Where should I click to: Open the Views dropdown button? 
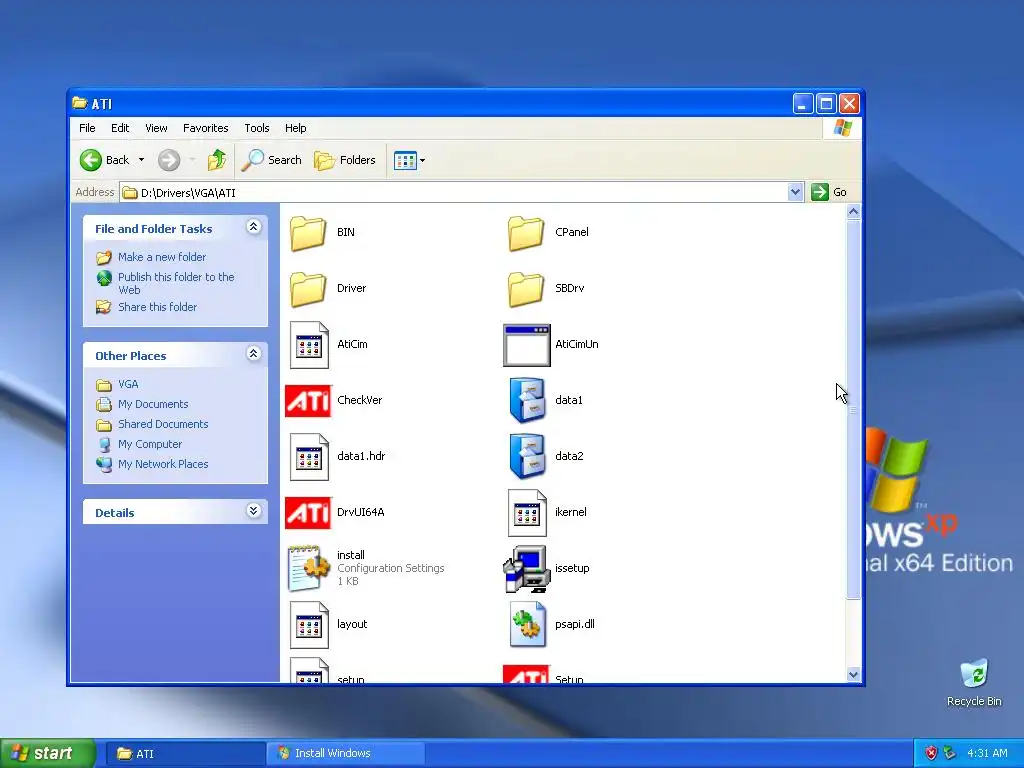(x=409, y=160)
